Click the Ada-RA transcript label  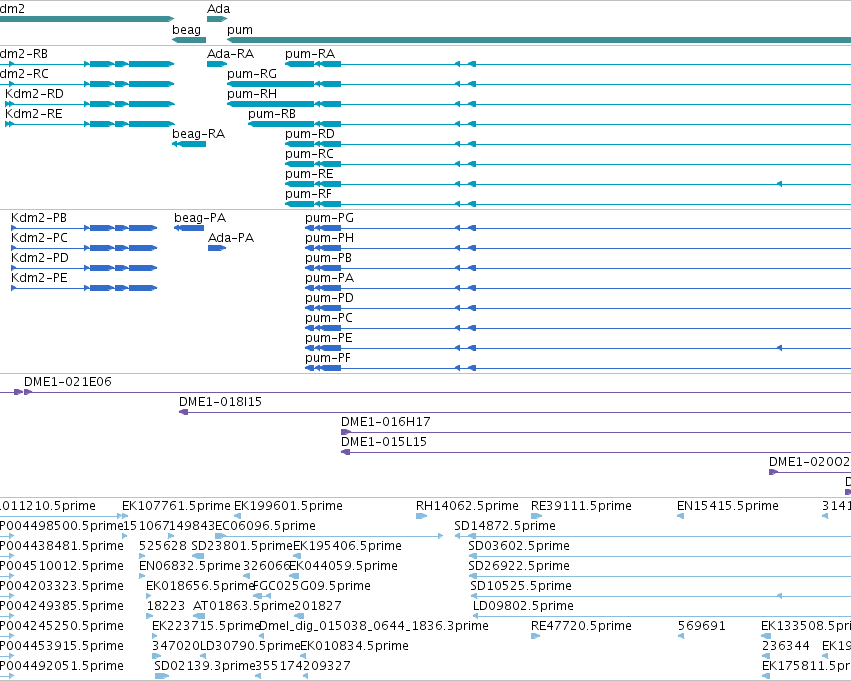tap(230, 54)
